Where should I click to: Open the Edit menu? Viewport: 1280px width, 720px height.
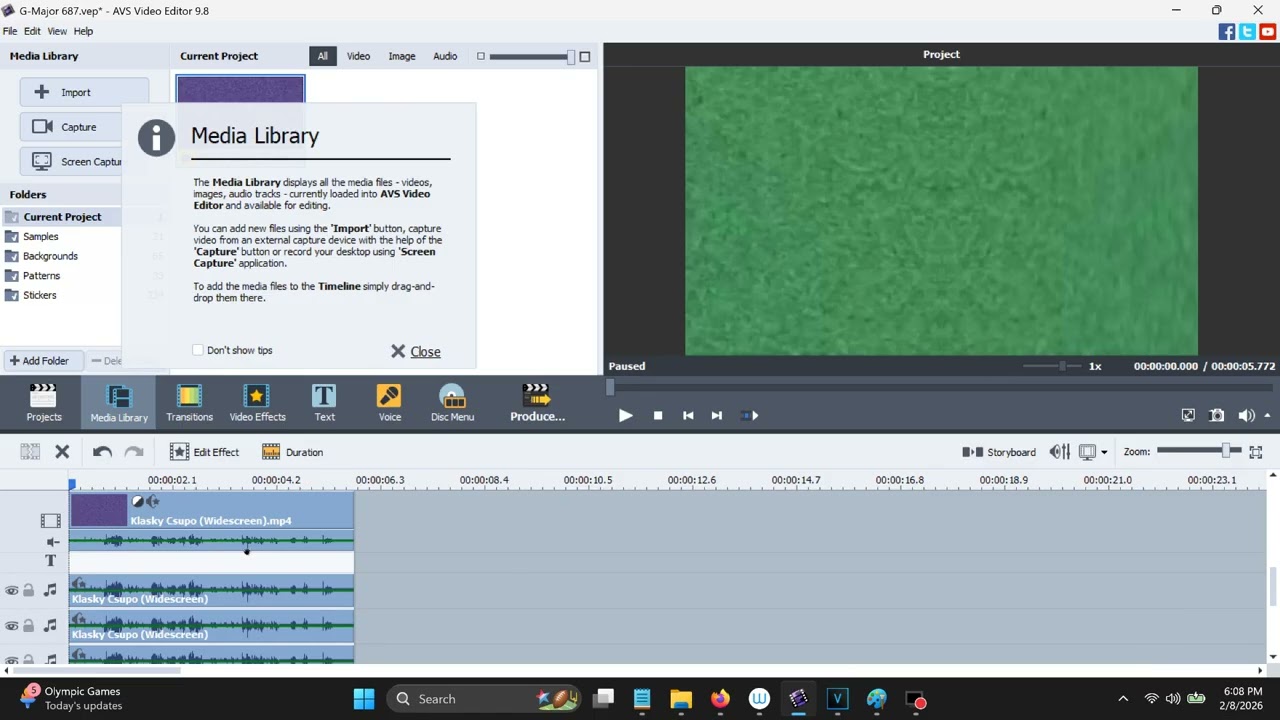32,32
